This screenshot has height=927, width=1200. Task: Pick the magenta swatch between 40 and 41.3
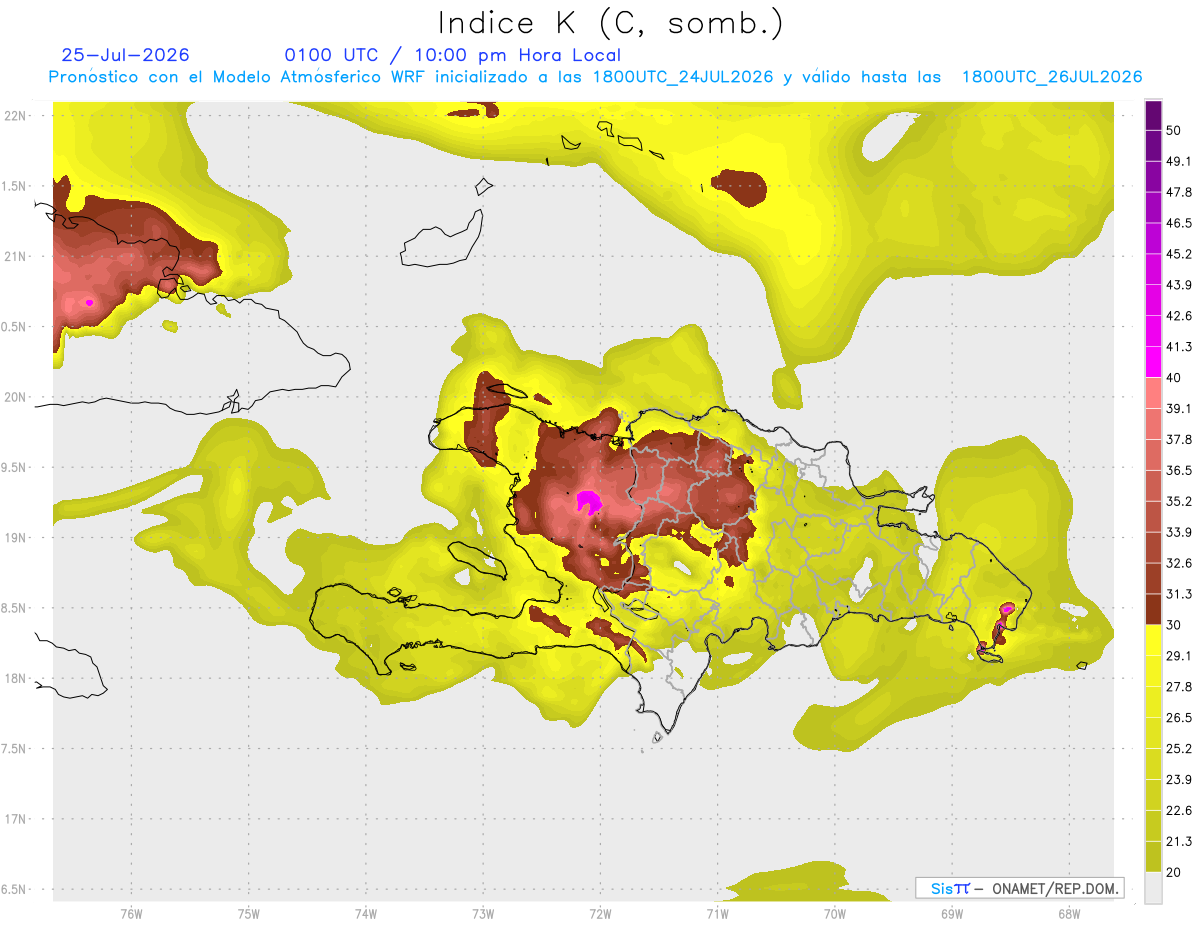(x=1153, y=362)
